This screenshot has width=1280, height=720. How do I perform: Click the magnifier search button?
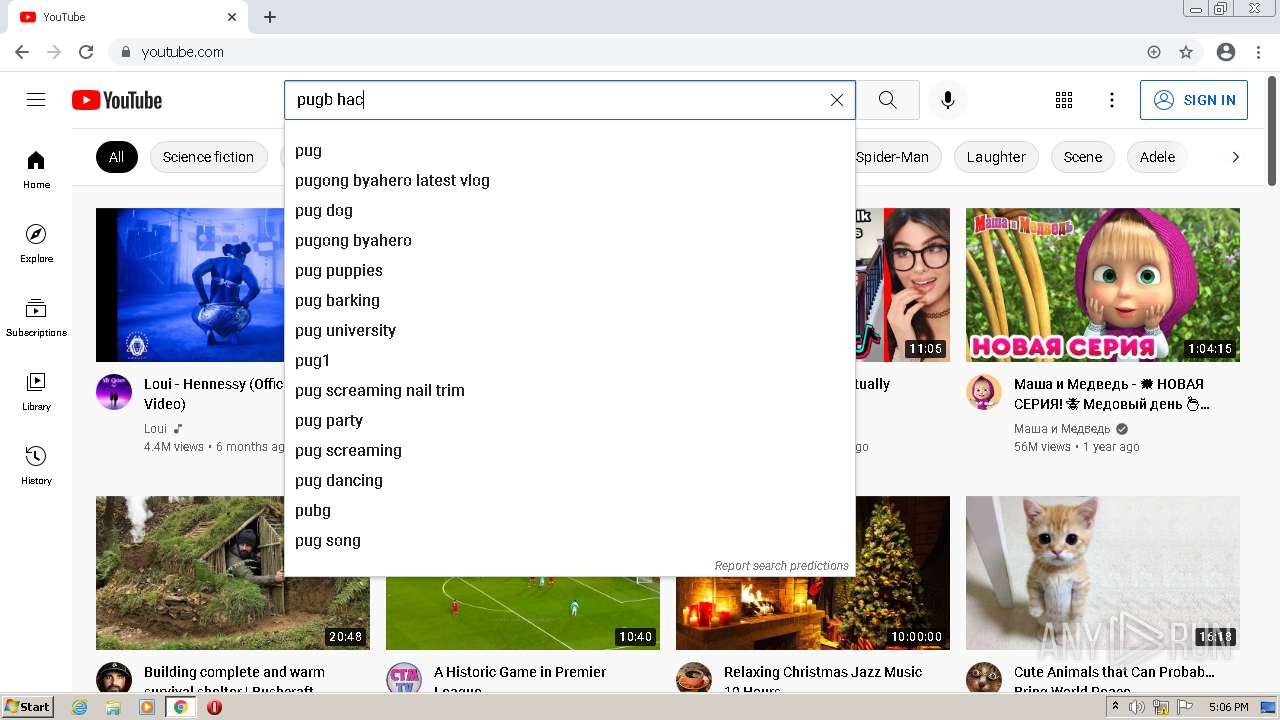[x=888, y=100]
